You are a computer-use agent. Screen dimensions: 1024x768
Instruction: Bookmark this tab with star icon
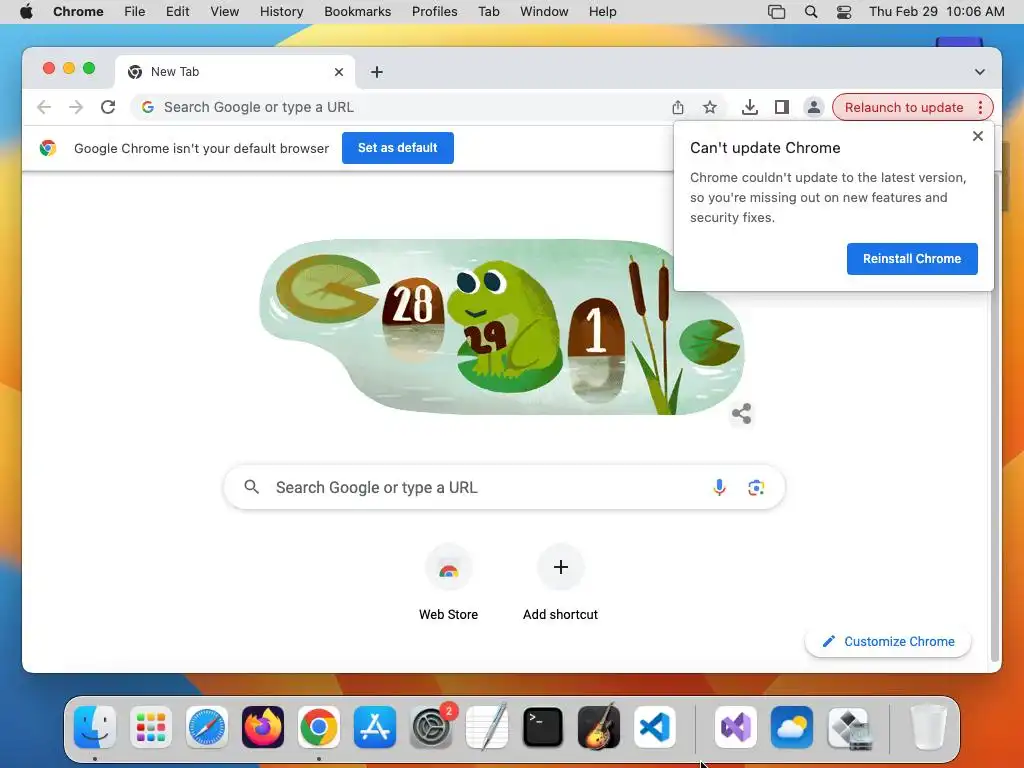pyautogui.click(x=710, y=107)
